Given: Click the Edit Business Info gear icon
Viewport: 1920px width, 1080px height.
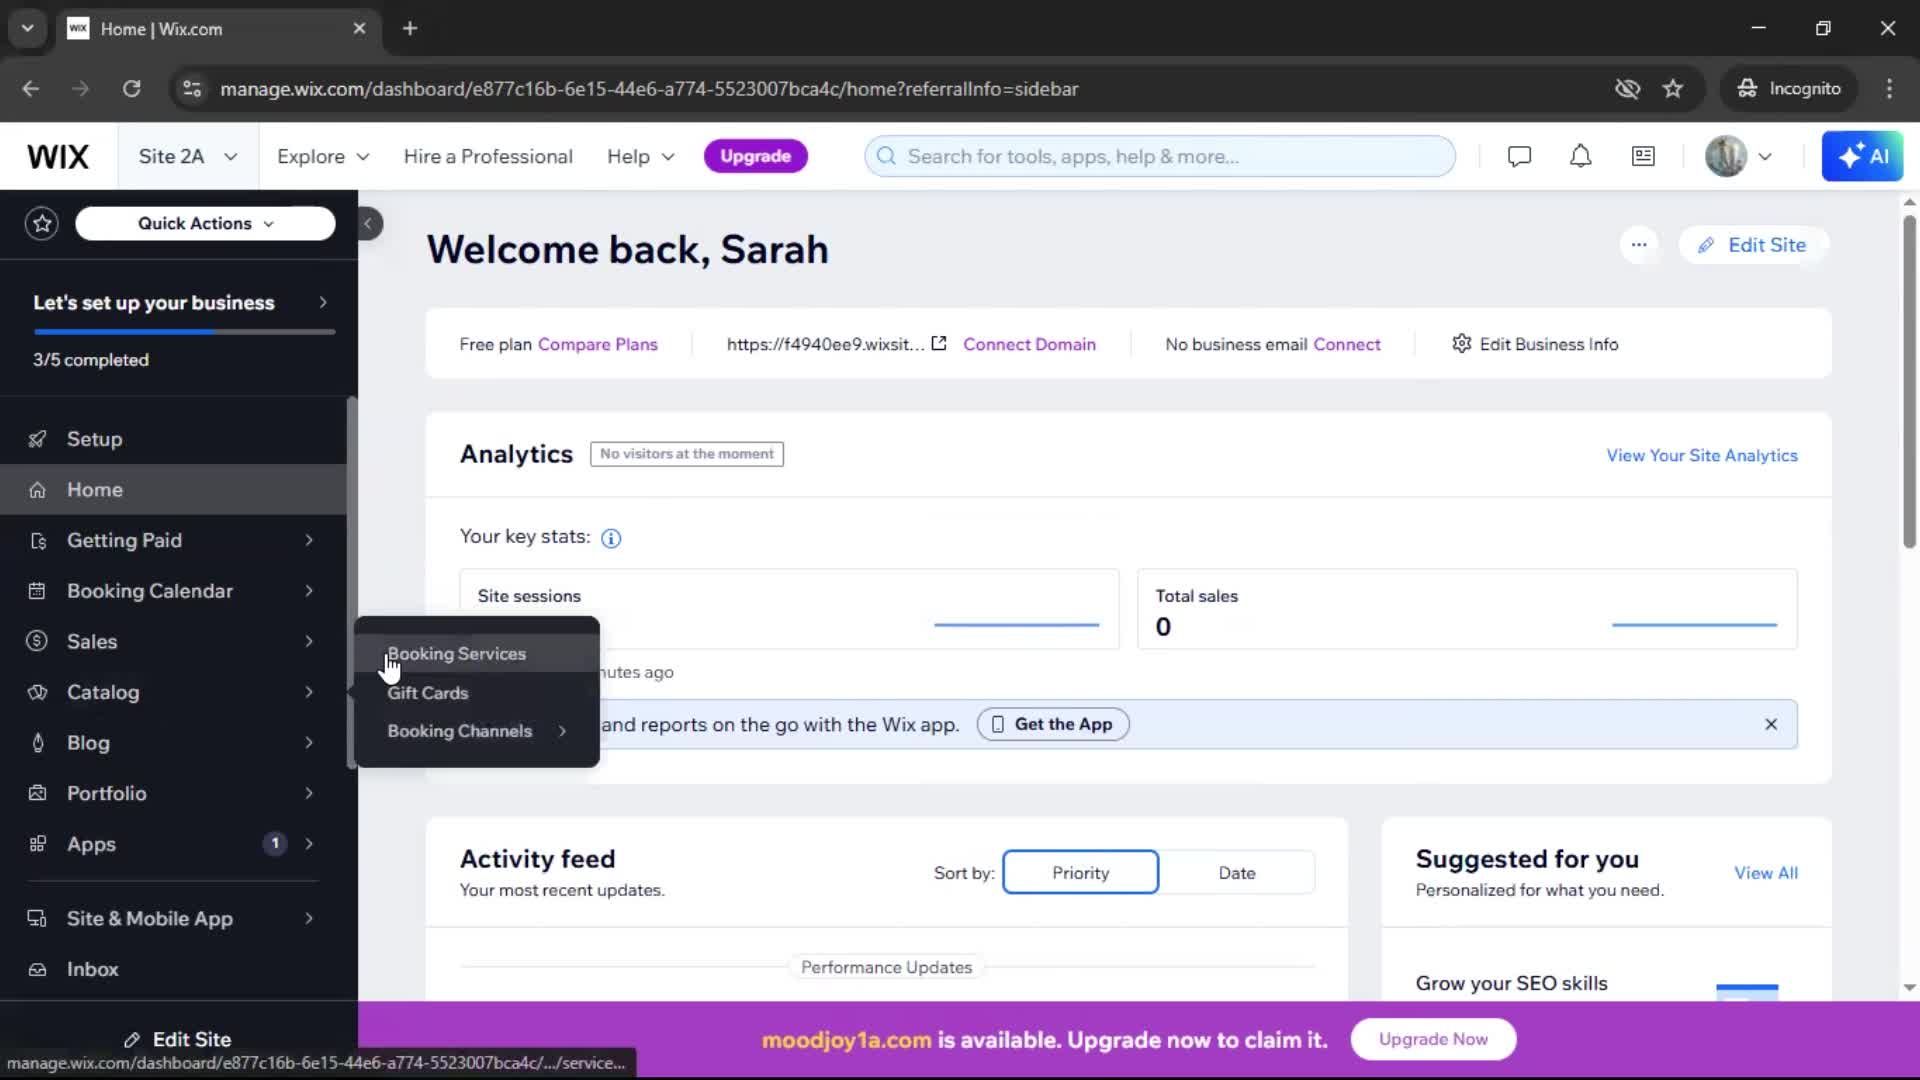Looking at the screenshot, I should 1461,344.
